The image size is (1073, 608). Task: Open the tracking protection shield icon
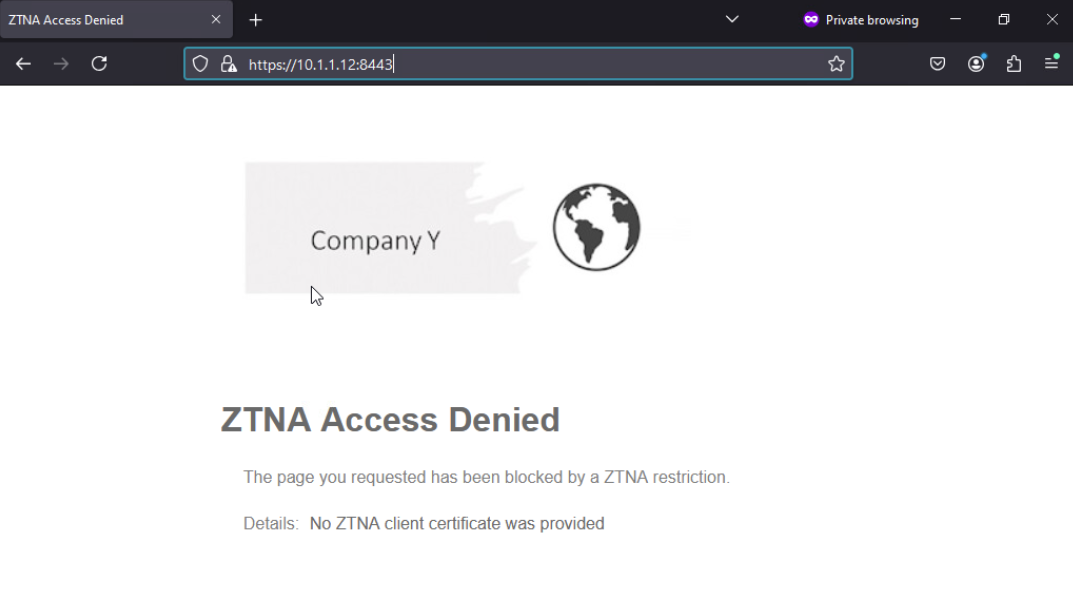(x=200, y=63)
